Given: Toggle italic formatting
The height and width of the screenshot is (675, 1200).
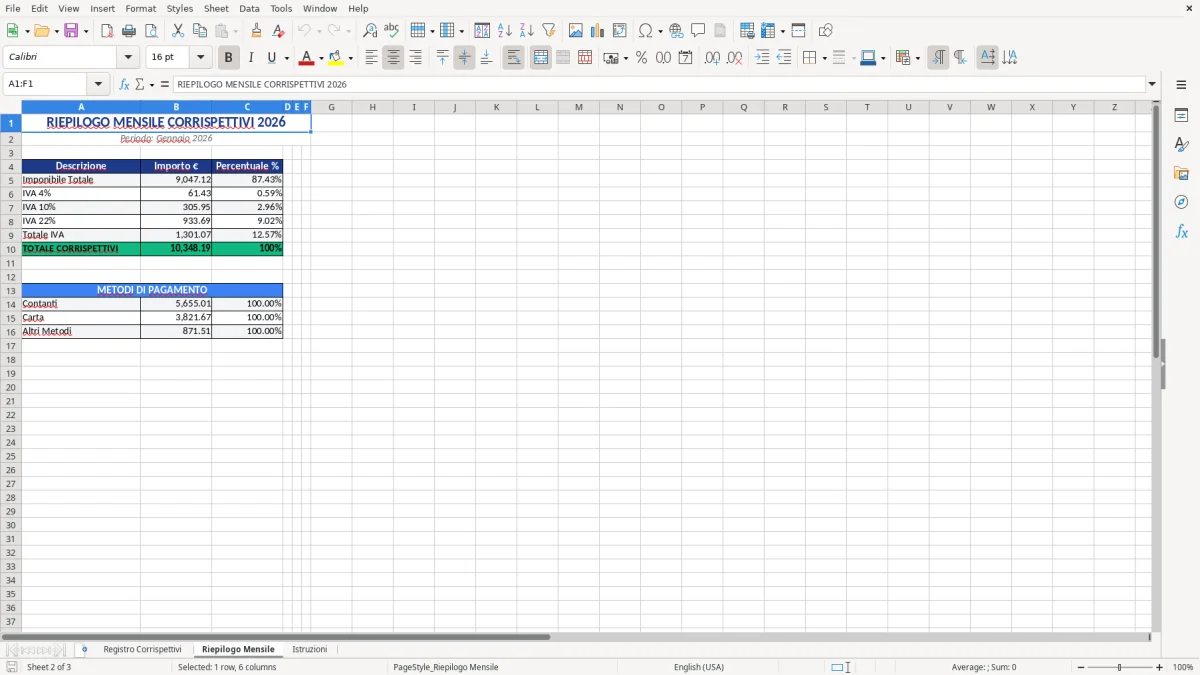Looking at the screenshot, I should pyautogui.click(x=251, y=57).
